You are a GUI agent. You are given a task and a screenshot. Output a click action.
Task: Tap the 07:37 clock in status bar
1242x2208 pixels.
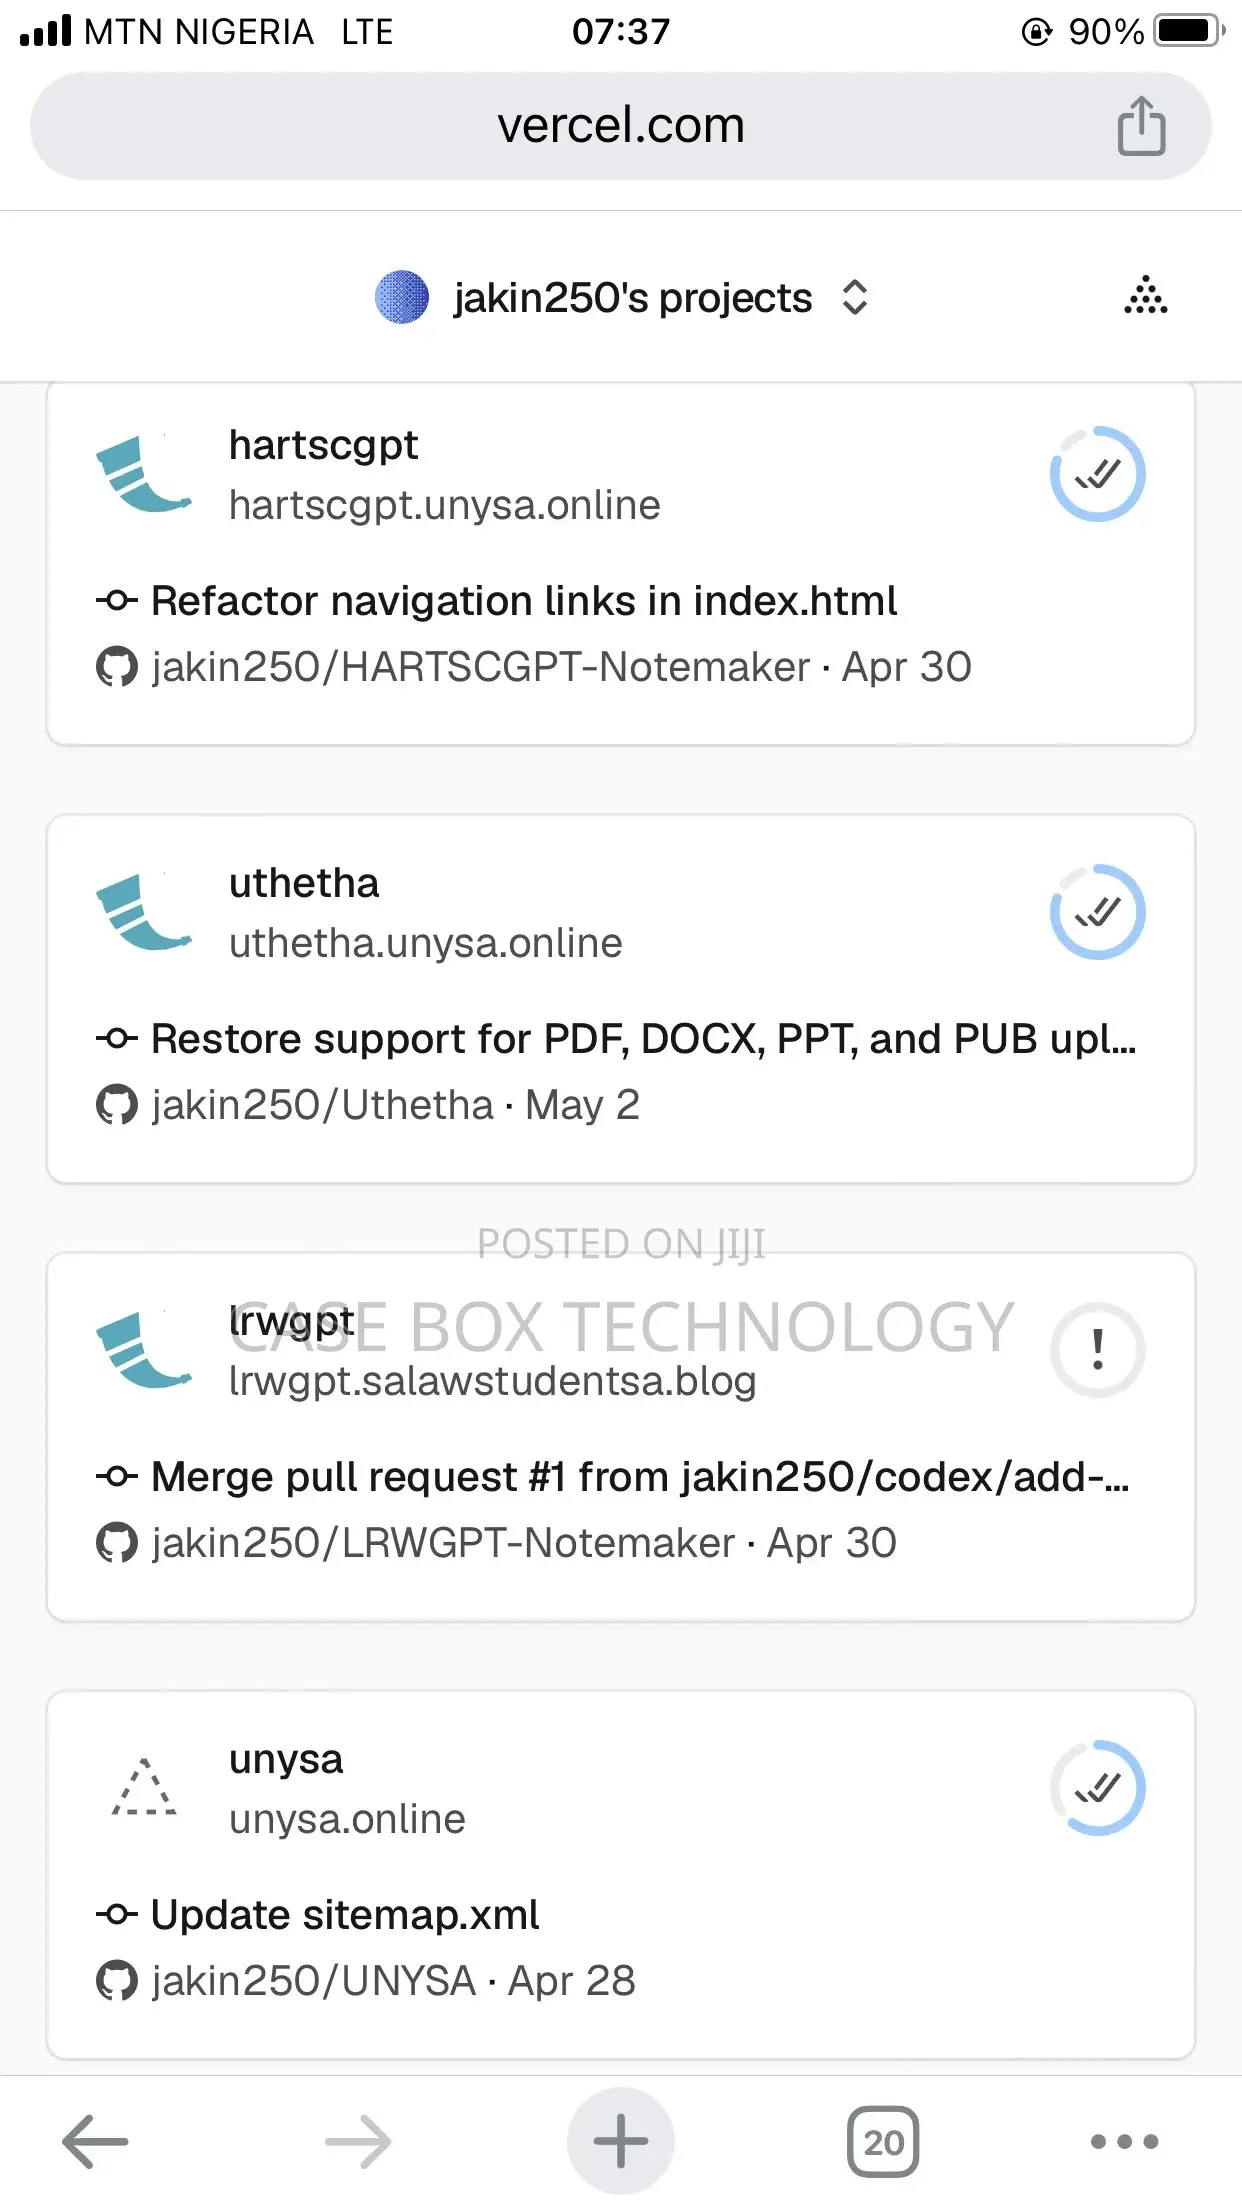click(x=621, y=32)
